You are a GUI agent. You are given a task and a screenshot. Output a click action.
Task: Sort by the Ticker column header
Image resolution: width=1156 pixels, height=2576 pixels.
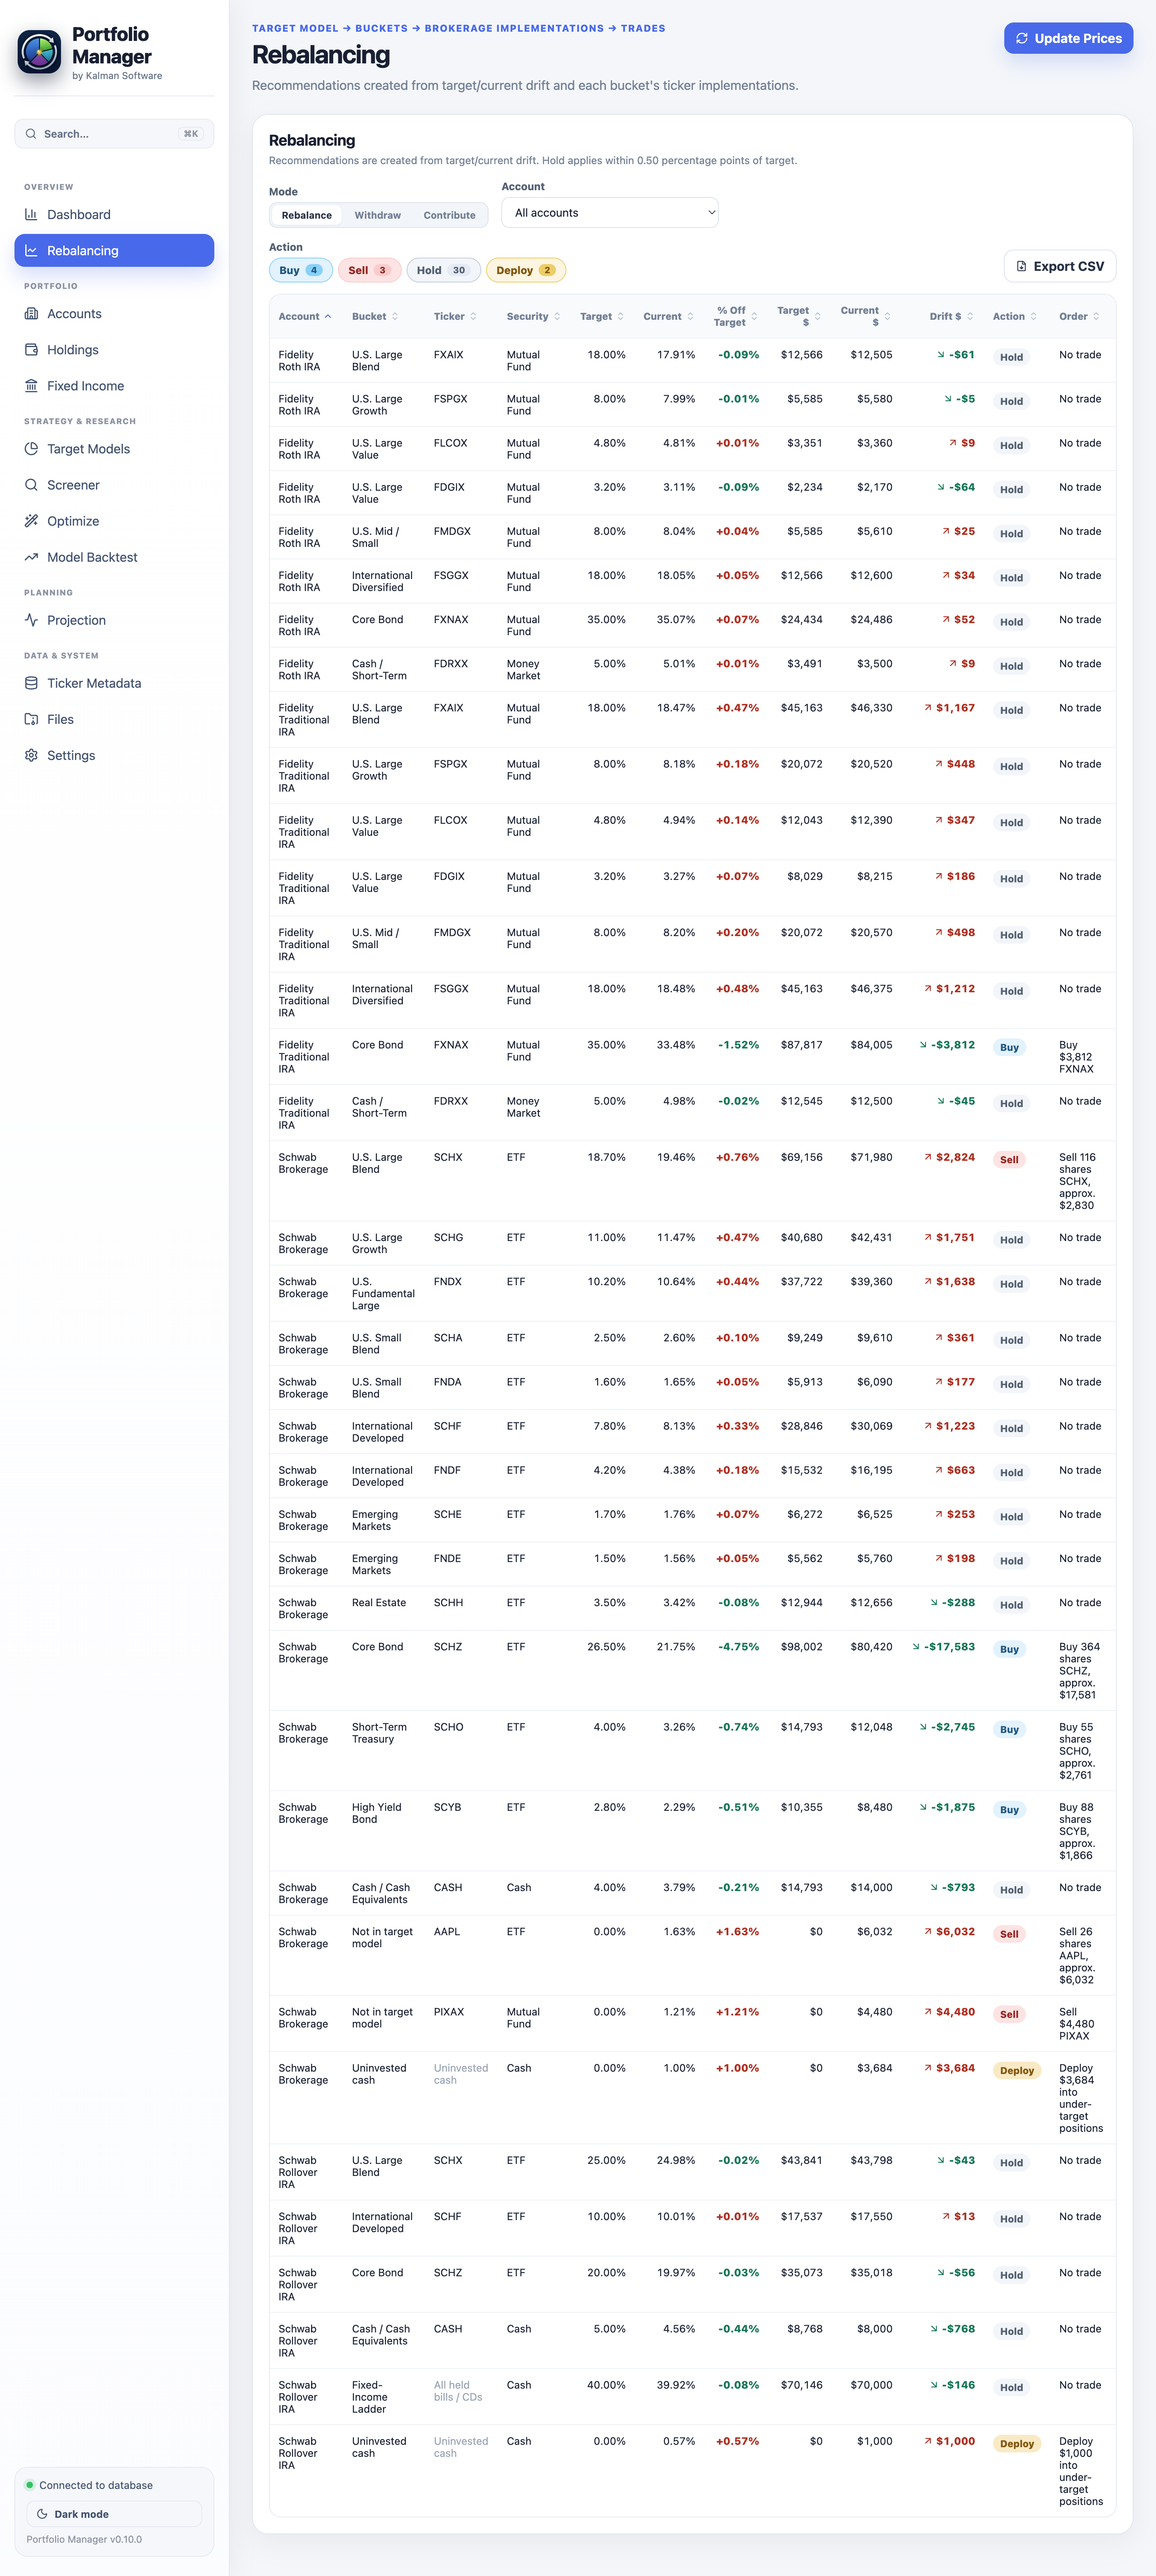455,316
